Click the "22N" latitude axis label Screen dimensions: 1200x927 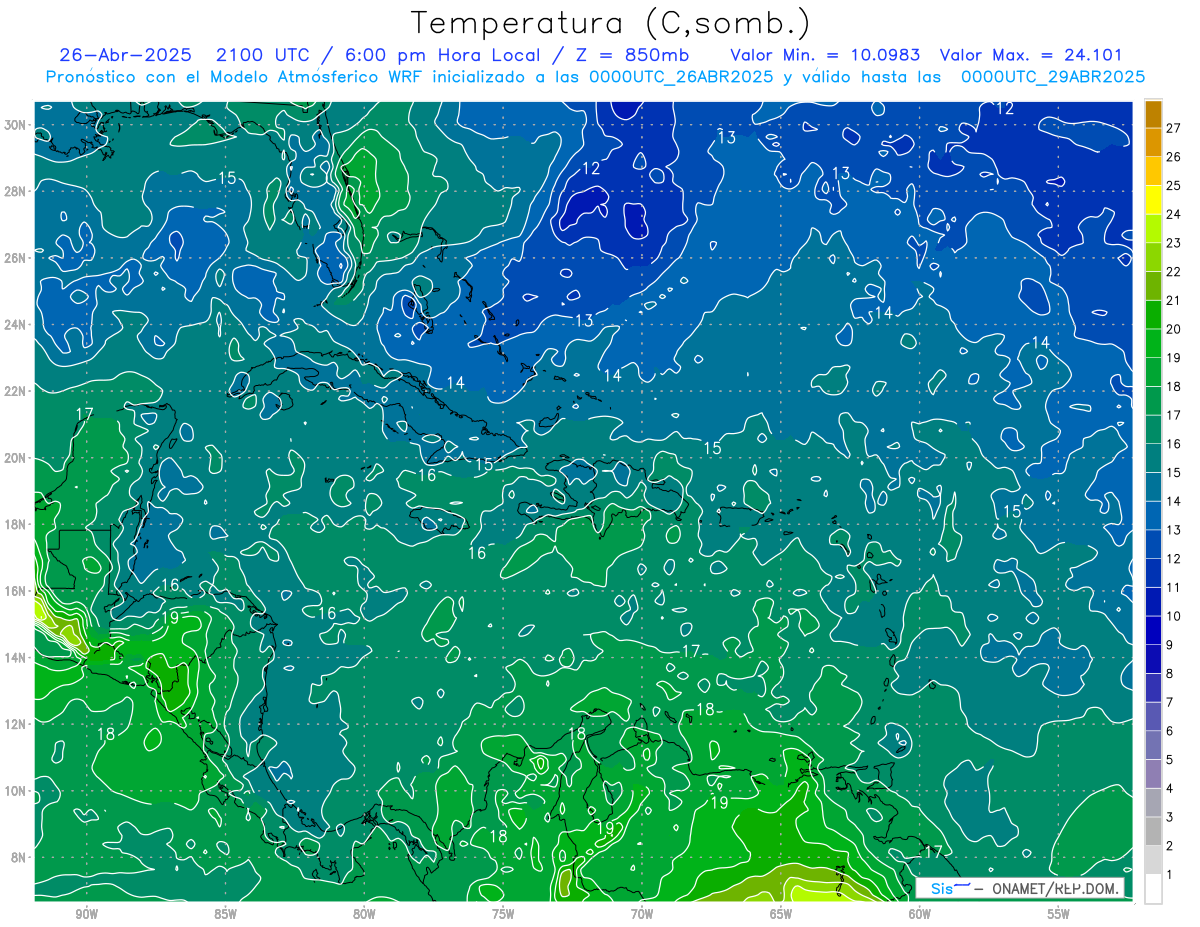[x=16, y=391]
